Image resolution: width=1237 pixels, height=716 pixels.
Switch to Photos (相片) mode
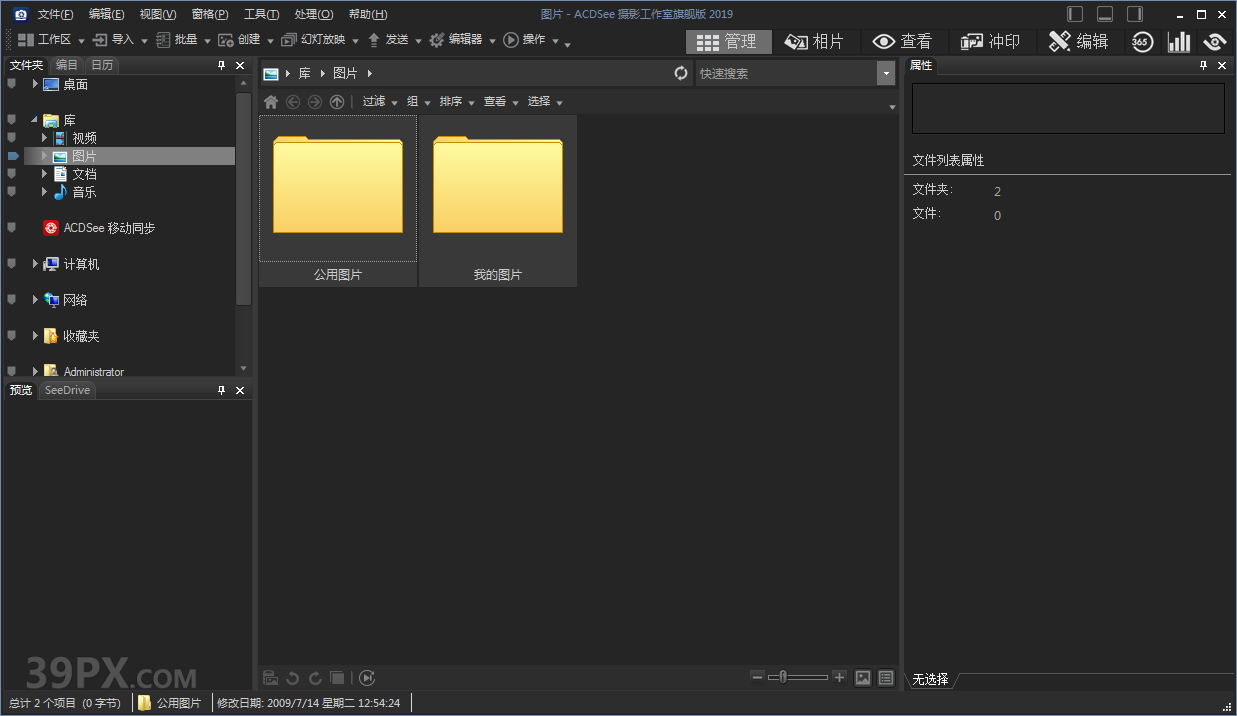click(x=814, y=41)
